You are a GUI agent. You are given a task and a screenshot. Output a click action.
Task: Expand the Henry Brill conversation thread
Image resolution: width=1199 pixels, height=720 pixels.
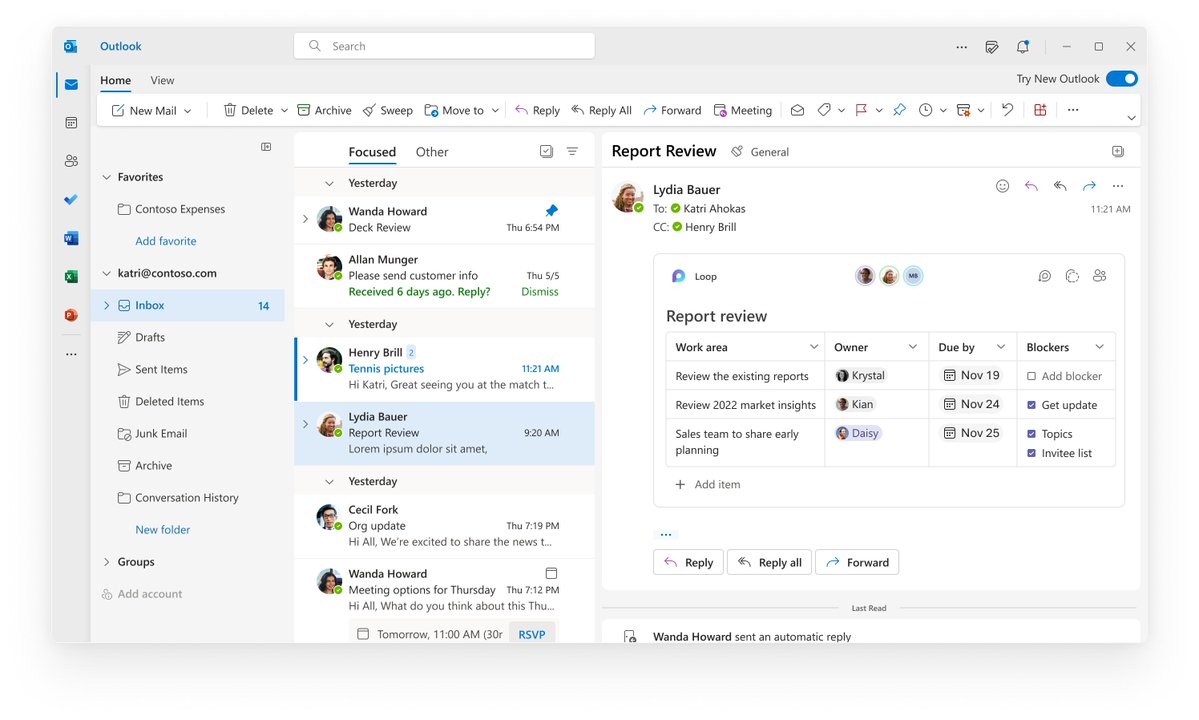pyautogui.click(x=305, y=360)
